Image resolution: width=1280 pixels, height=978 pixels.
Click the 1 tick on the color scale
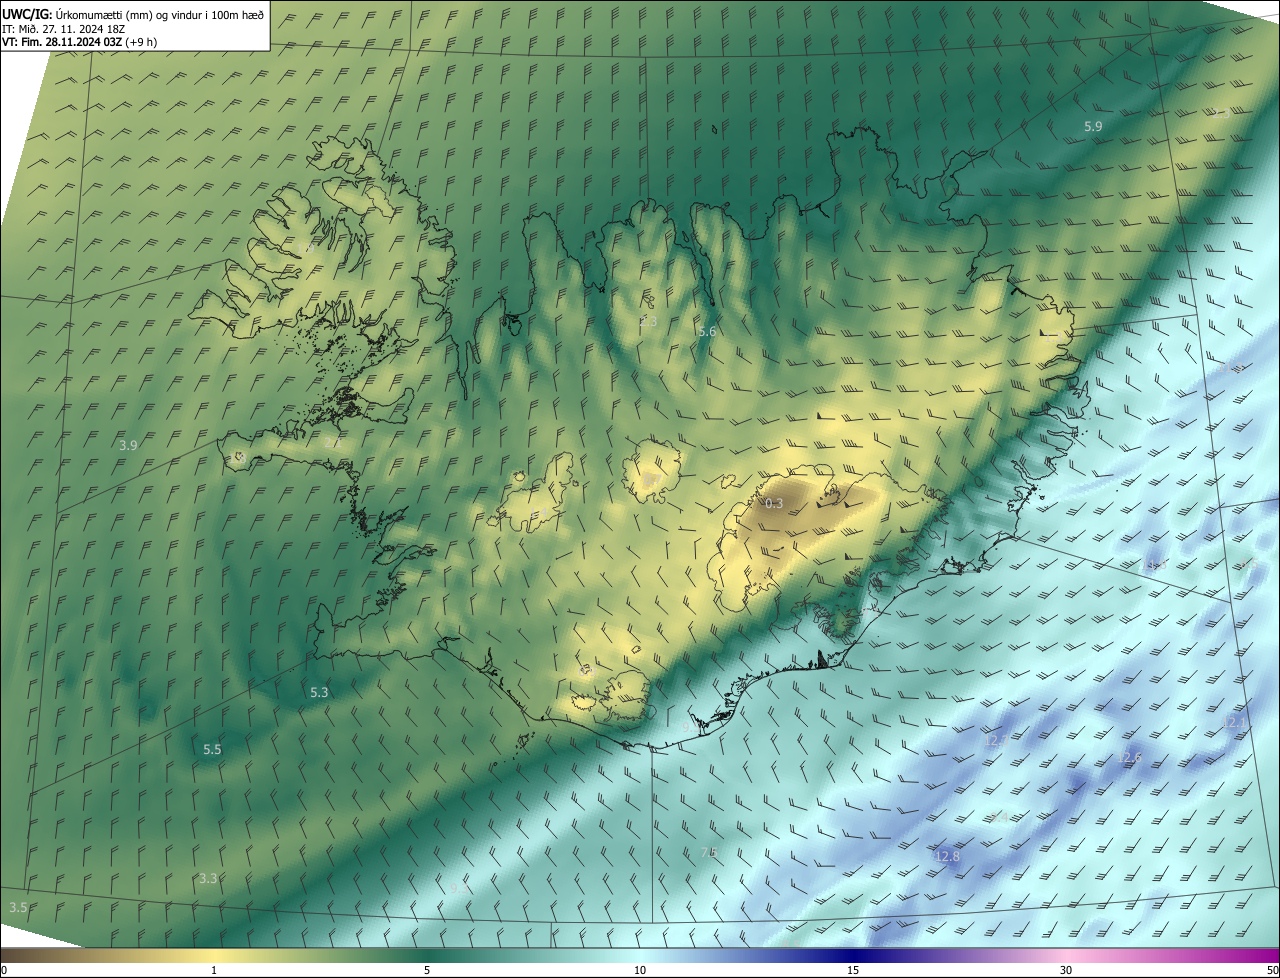pos(214,970)
